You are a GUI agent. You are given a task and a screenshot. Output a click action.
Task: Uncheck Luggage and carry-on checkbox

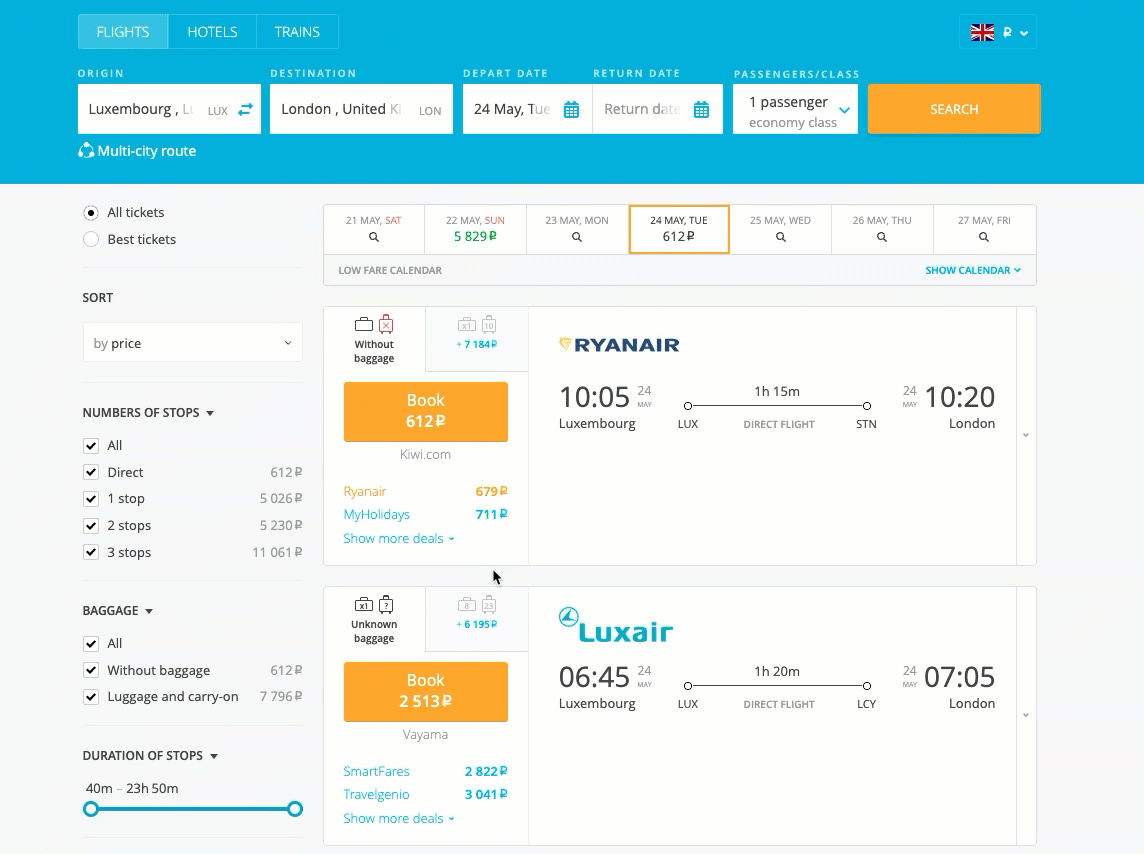(90, 697)
